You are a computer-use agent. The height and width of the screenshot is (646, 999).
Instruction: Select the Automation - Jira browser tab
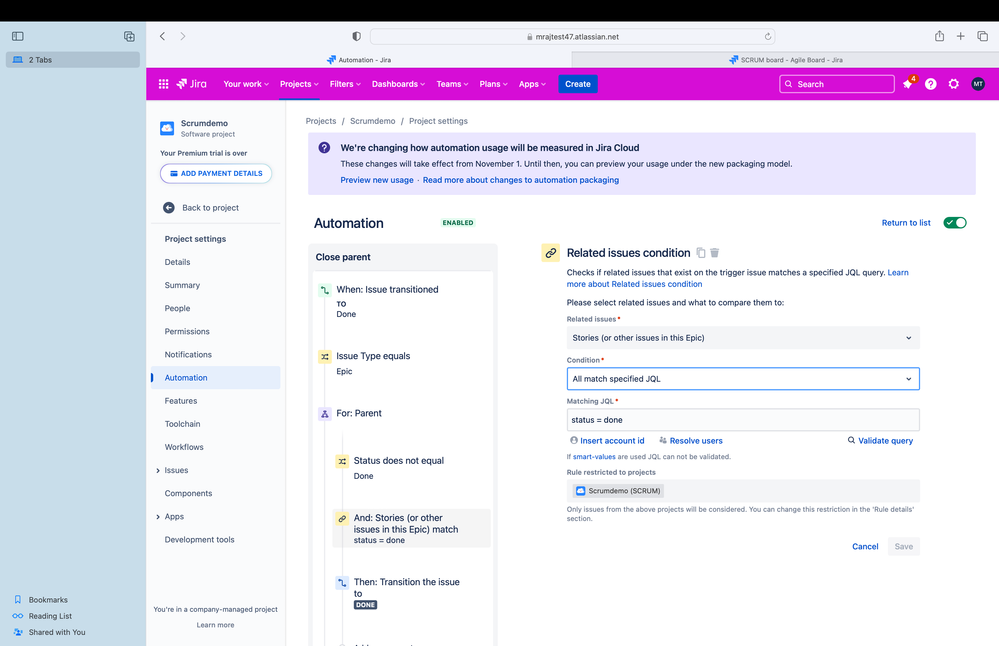pyautogui.click(x=359, y=60)
